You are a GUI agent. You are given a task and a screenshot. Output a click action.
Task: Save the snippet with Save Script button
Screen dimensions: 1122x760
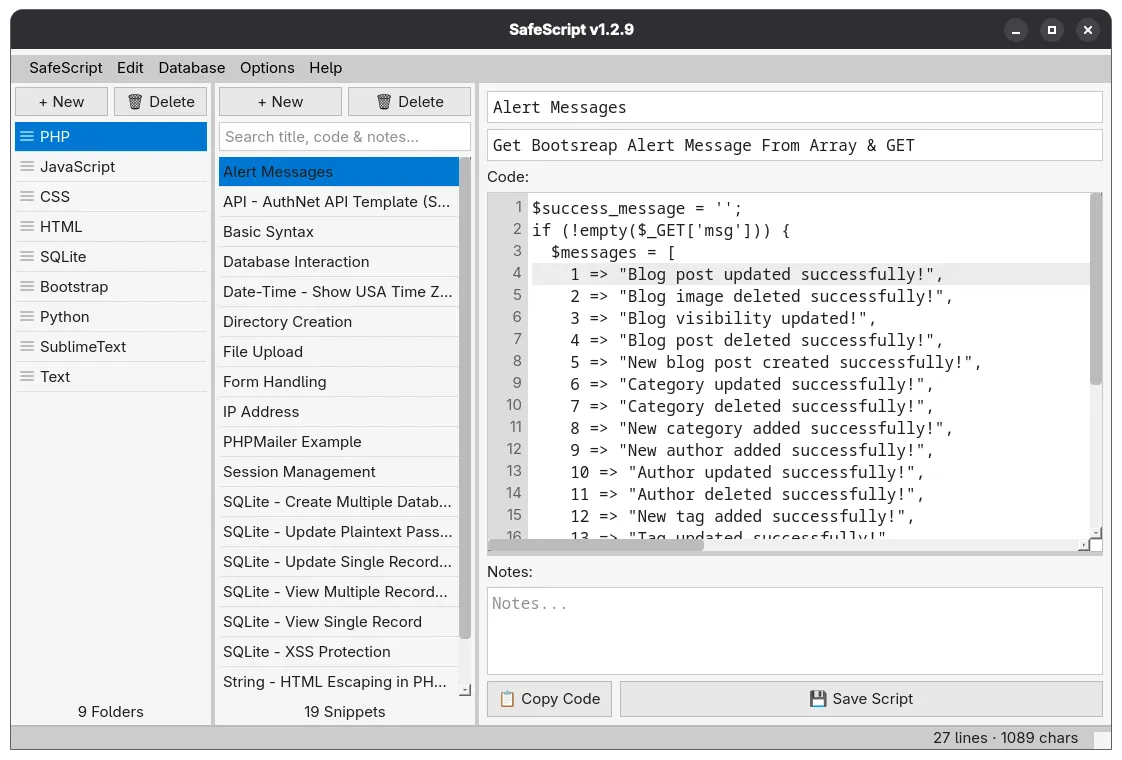click(x=861, y=698)
